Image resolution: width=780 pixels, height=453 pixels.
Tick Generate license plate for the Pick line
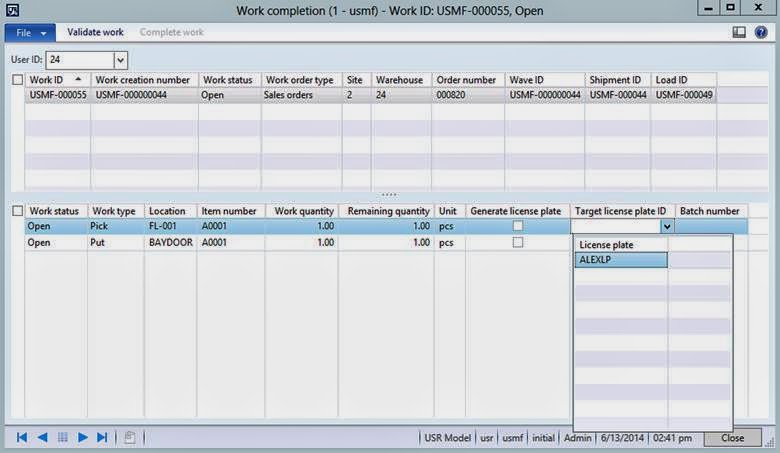tap(518, 226)
